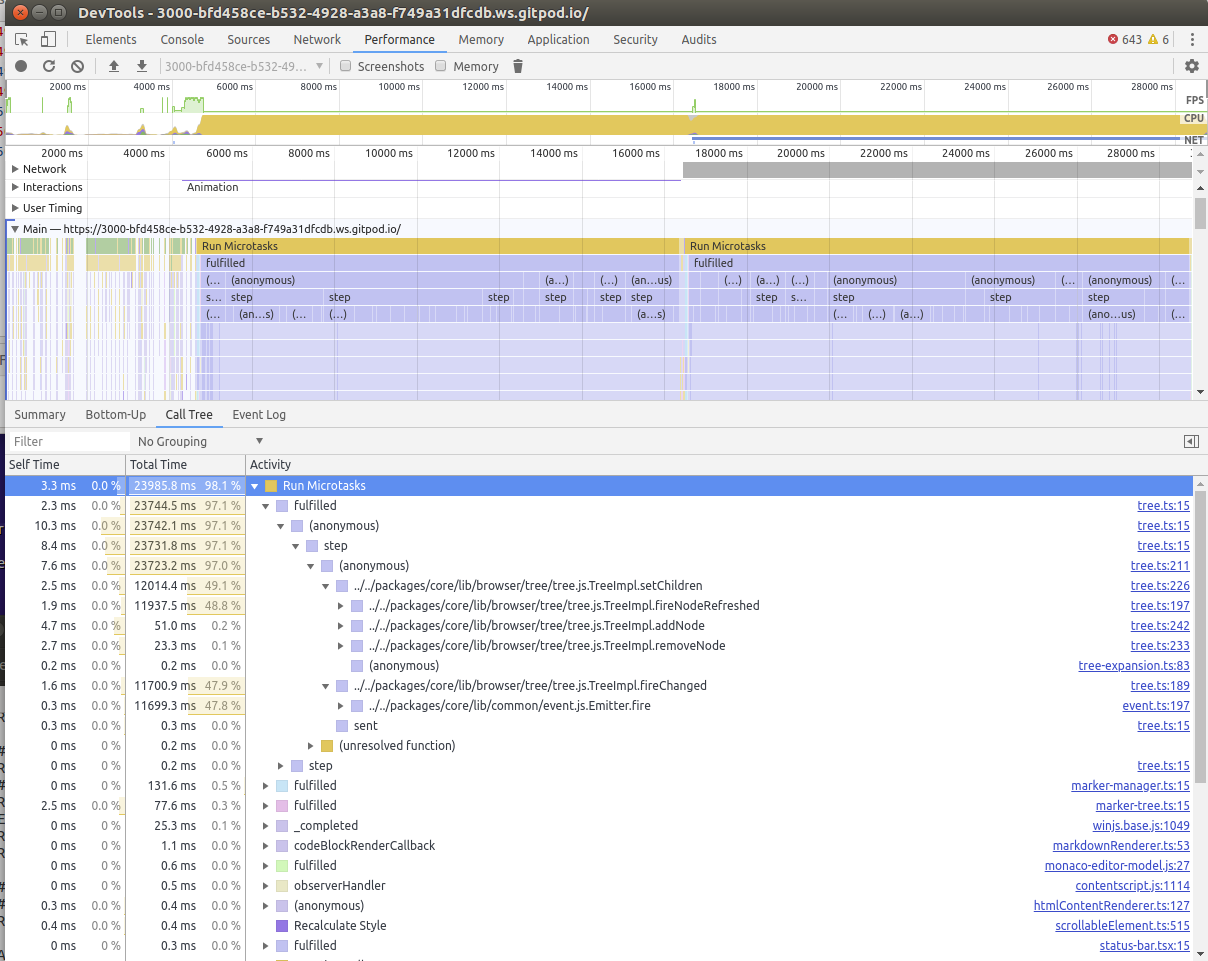Toggle the heaviest stack sidebar icon

pos(1191,441)
